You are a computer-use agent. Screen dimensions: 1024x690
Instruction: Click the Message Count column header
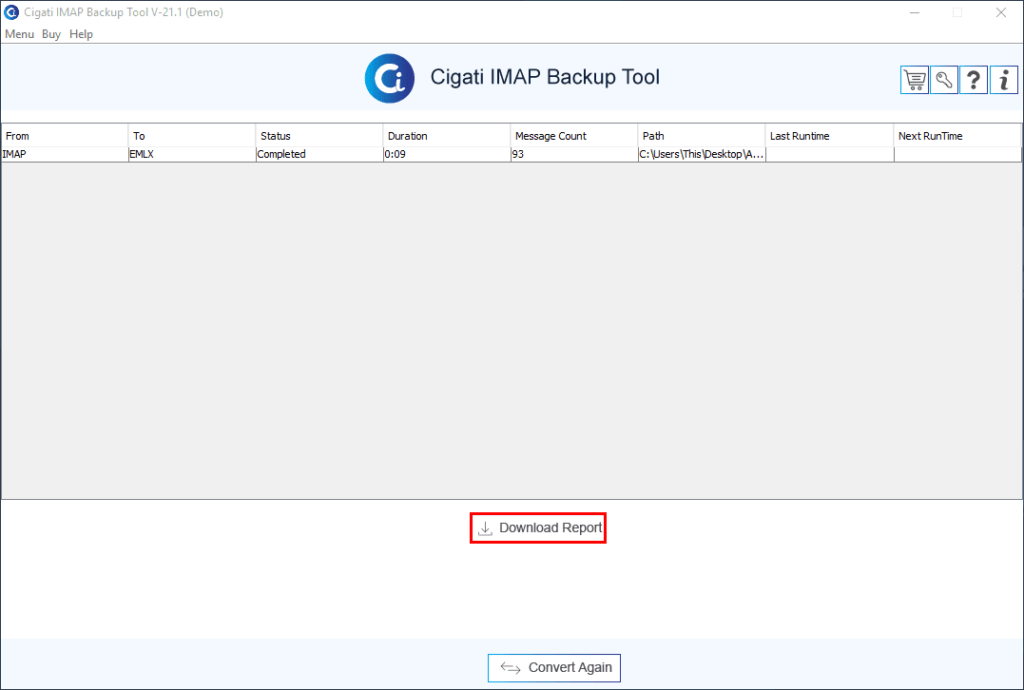574,136
